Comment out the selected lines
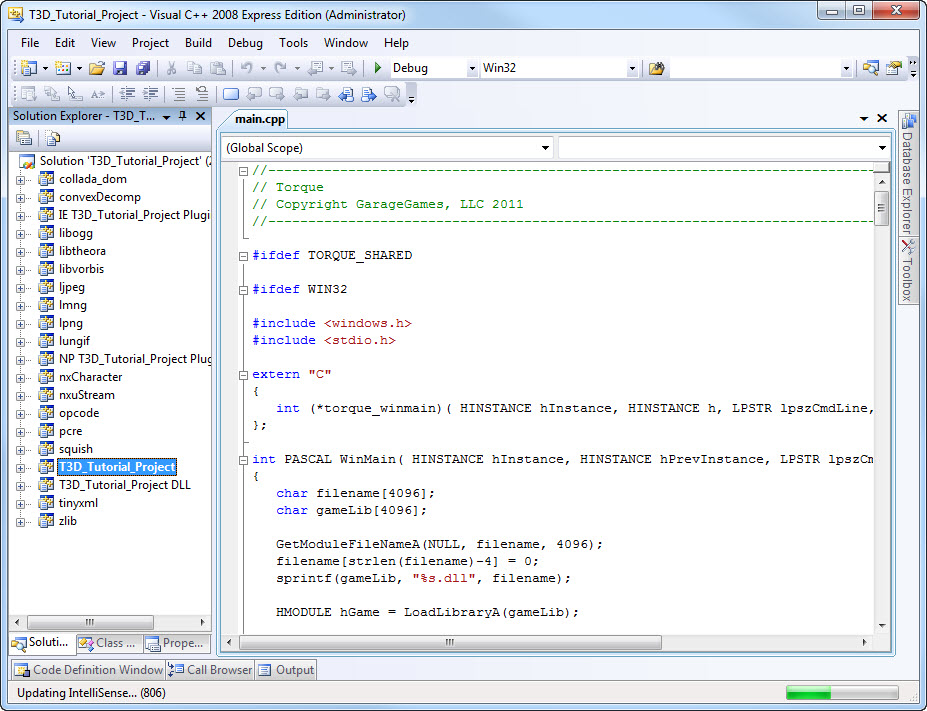 [x=178, y=94]
